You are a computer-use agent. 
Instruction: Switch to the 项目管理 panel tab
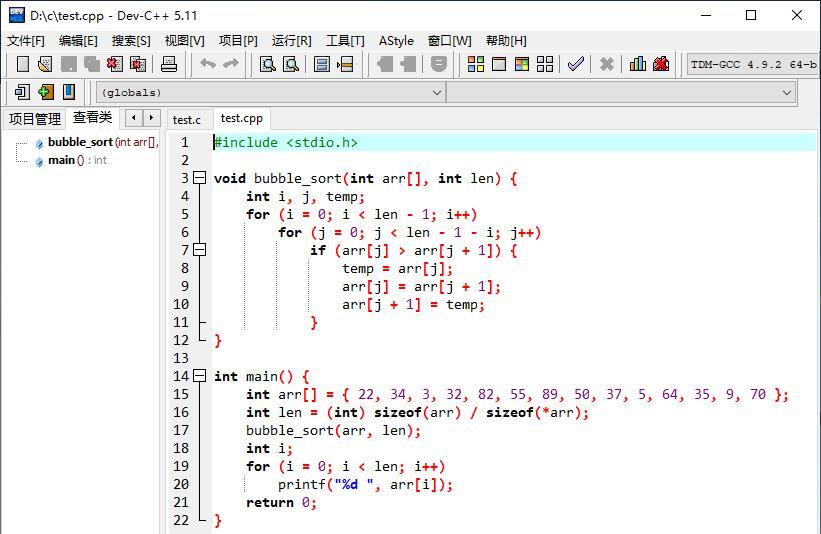pyautogui.click(x=35, y=119)
